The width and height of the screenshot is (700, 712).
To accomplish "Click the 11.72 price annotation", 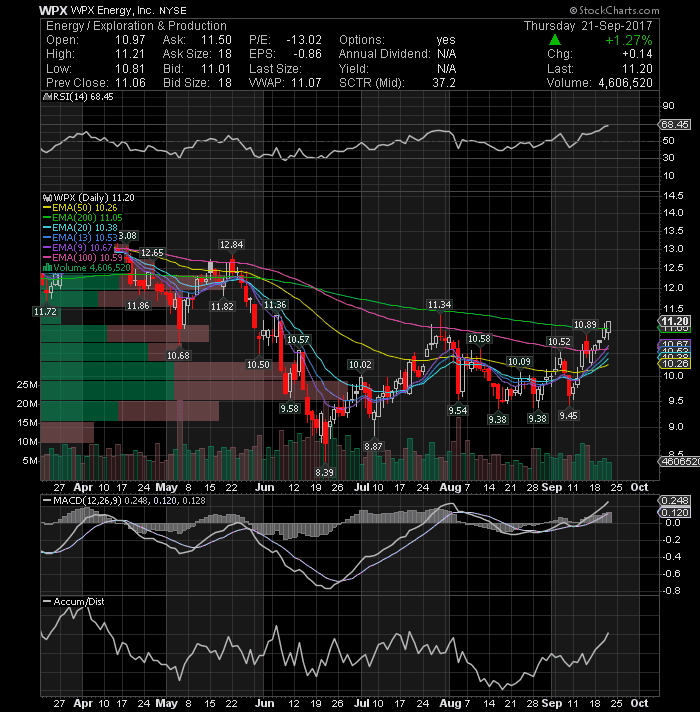I will [x=45, y=312].
